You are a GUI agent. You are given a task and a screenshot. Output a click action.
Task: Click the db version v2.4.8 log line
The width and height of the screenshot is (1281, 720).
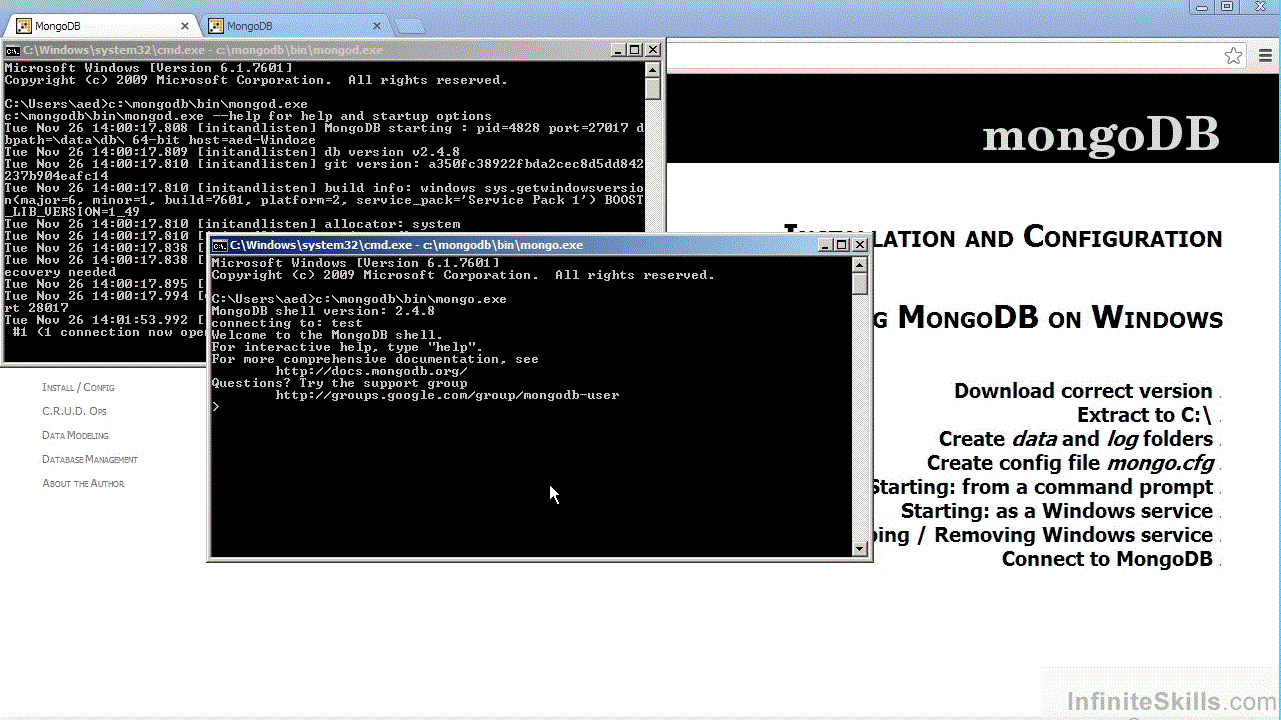click(232, 152)
